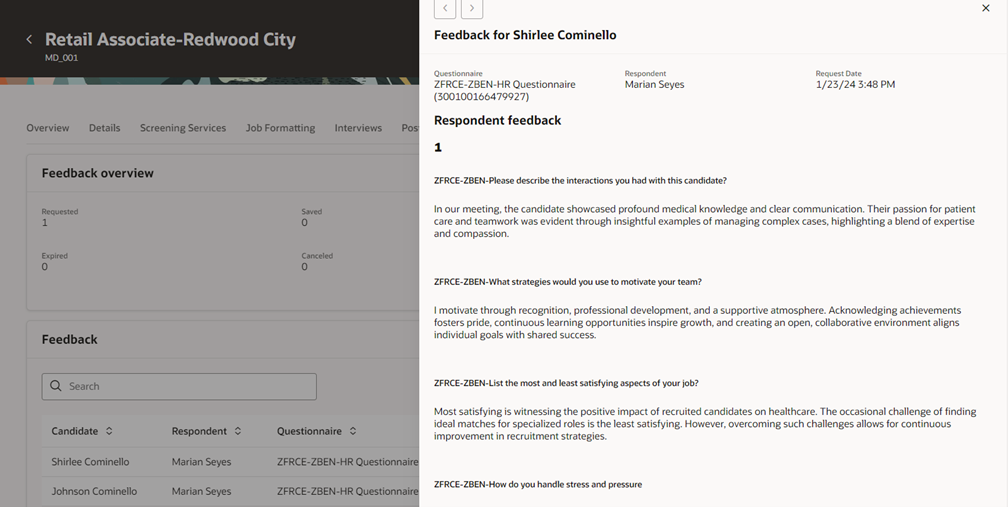Switch to Screening Services tab
The image size is (1008, 507).
(183, 128)
